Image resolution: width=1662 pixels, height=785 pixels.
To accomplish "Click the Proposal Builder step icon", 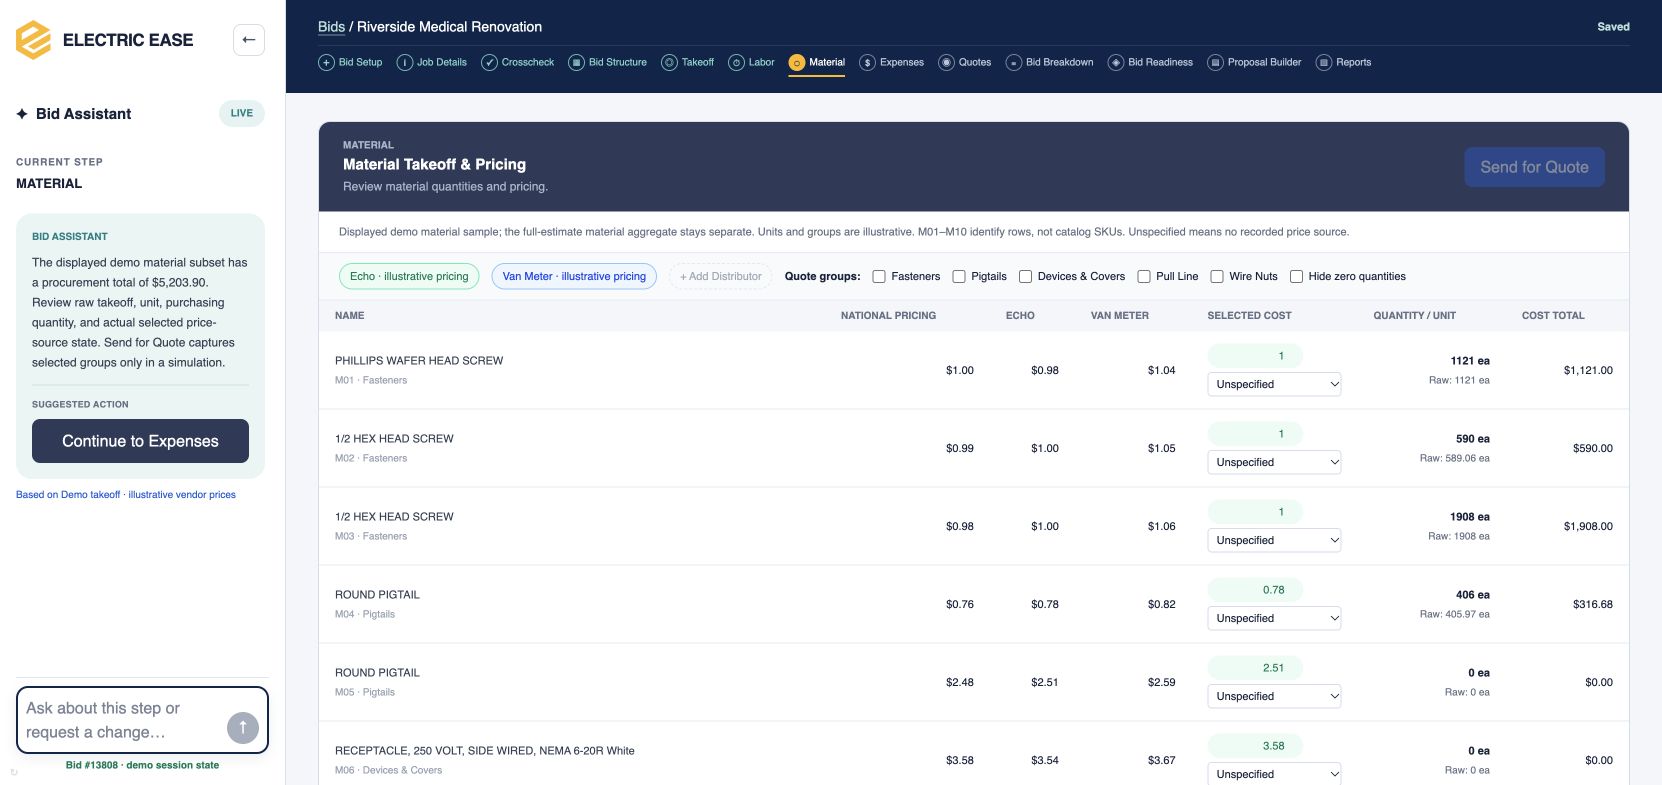I will pos(1215,62).
